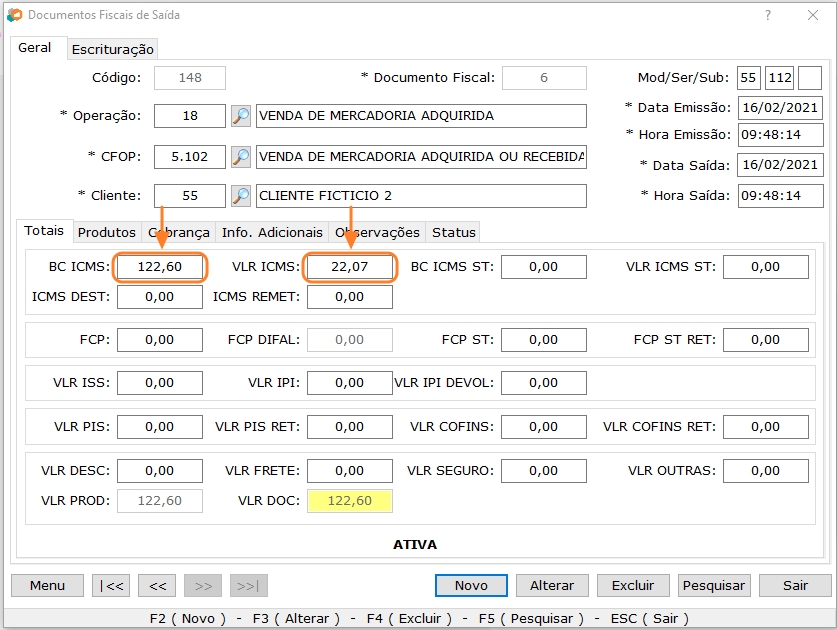The height and width of the screenshot is (630, 837).
Task: Click the Cliente search magnifier icon
Action: pos(241,196)
